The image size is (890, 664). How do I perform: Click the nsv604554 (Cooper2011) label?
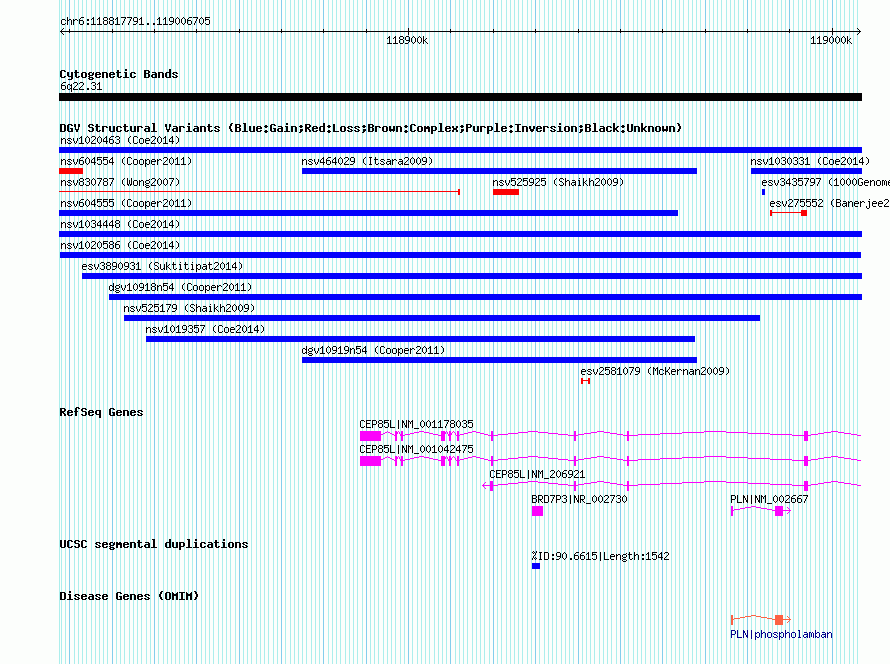[x=126, y=161]
